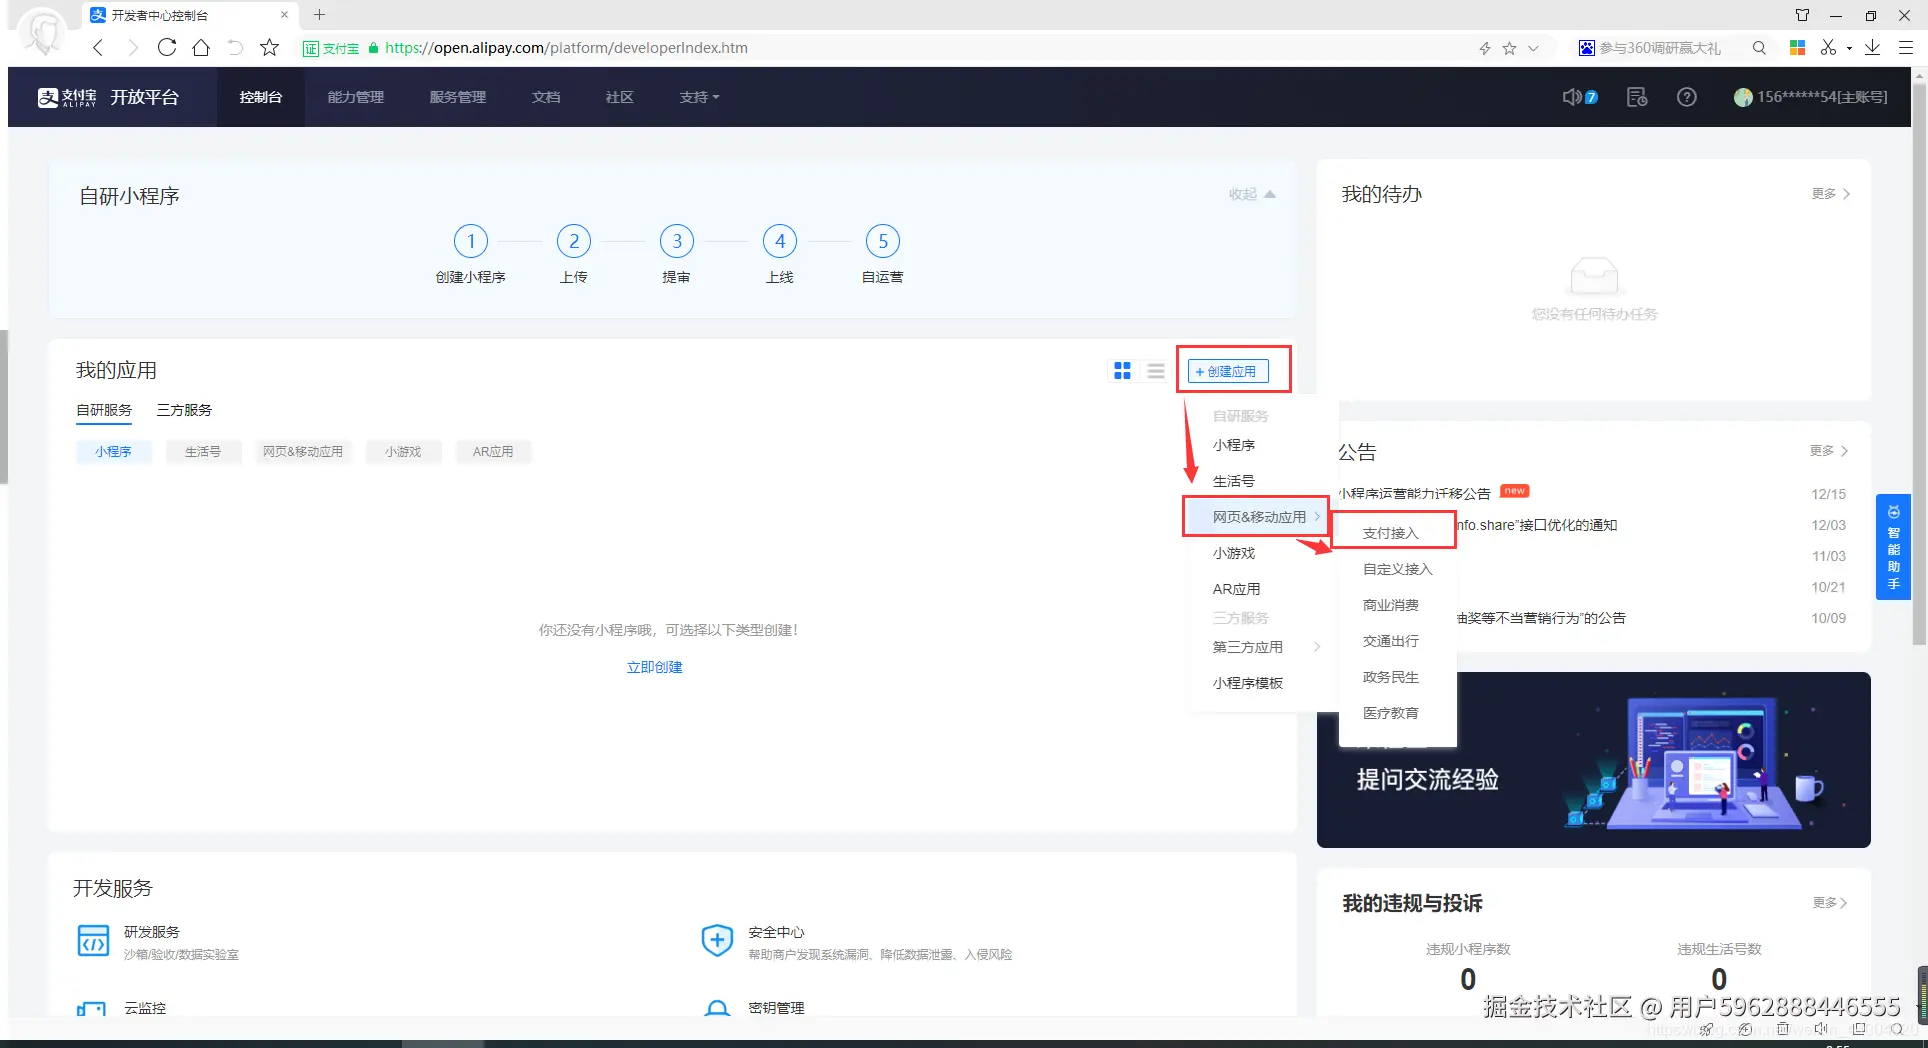Filter apps by 小程序 tag
This screenshot has width=1928, height=1048.
click(113, 452)
